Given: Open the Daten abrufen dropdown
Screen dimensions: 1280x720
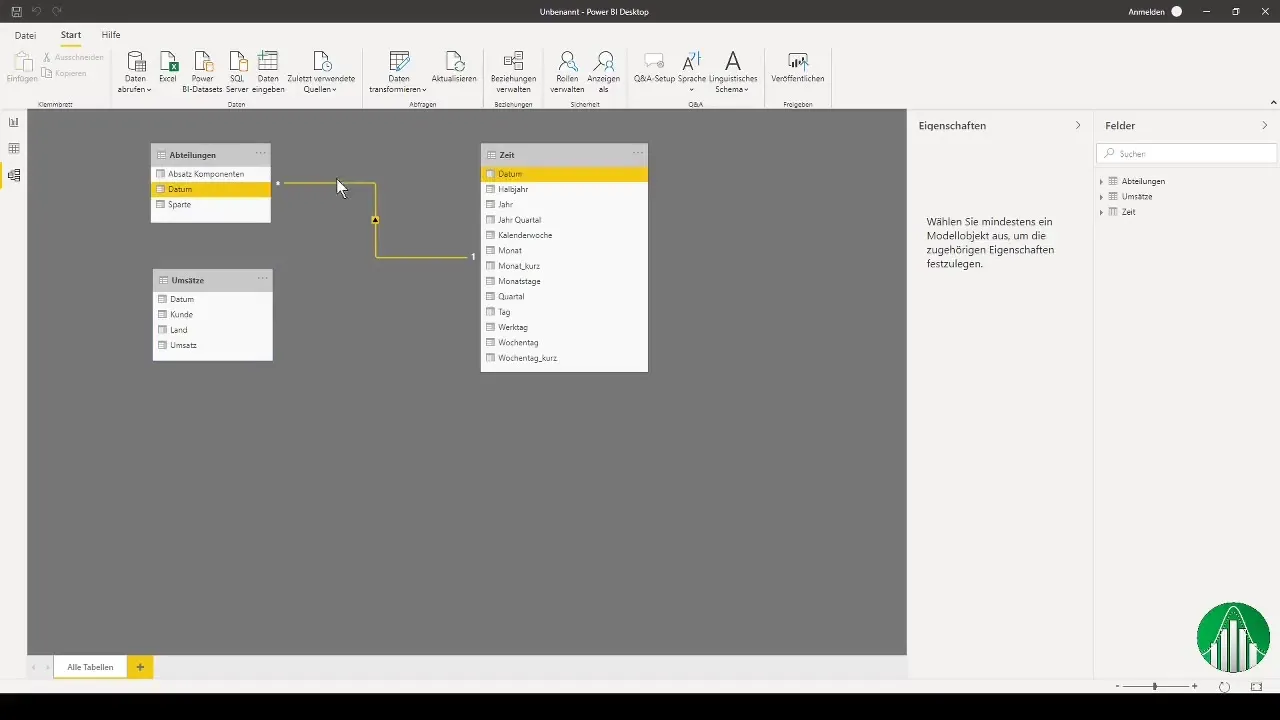Looking at the screenshot, I should click(135, 72).
